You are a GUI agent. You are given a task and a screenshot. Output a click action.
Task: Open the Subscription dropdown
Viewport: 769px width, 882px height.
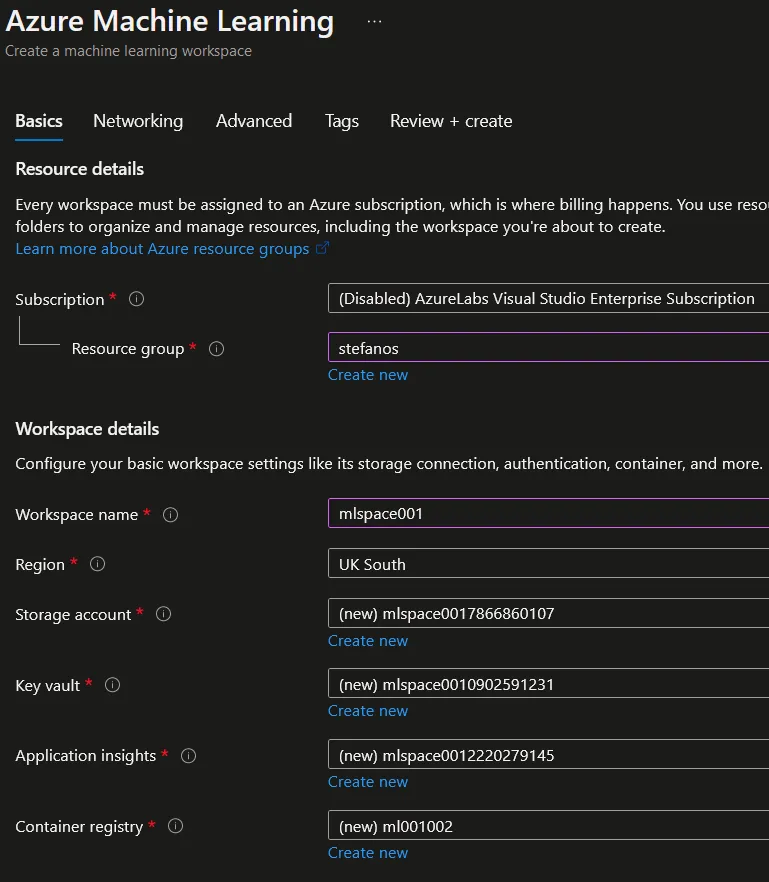[548, 298]
